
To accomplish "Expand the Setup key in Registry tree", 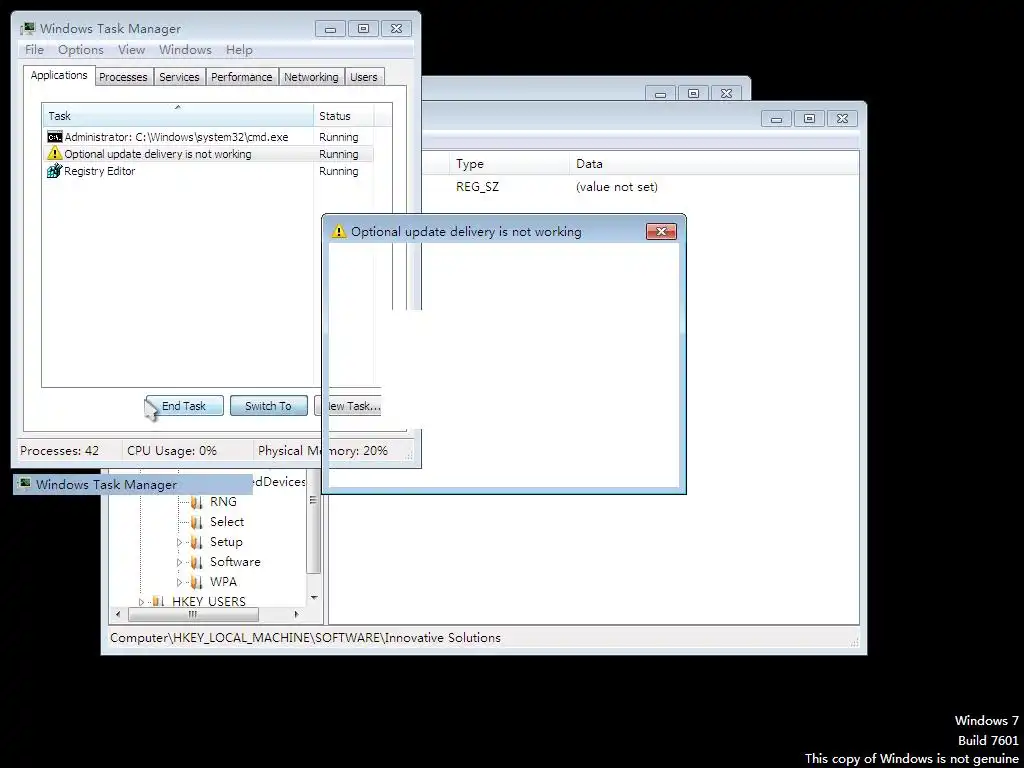I will click(x=180, y=542).
